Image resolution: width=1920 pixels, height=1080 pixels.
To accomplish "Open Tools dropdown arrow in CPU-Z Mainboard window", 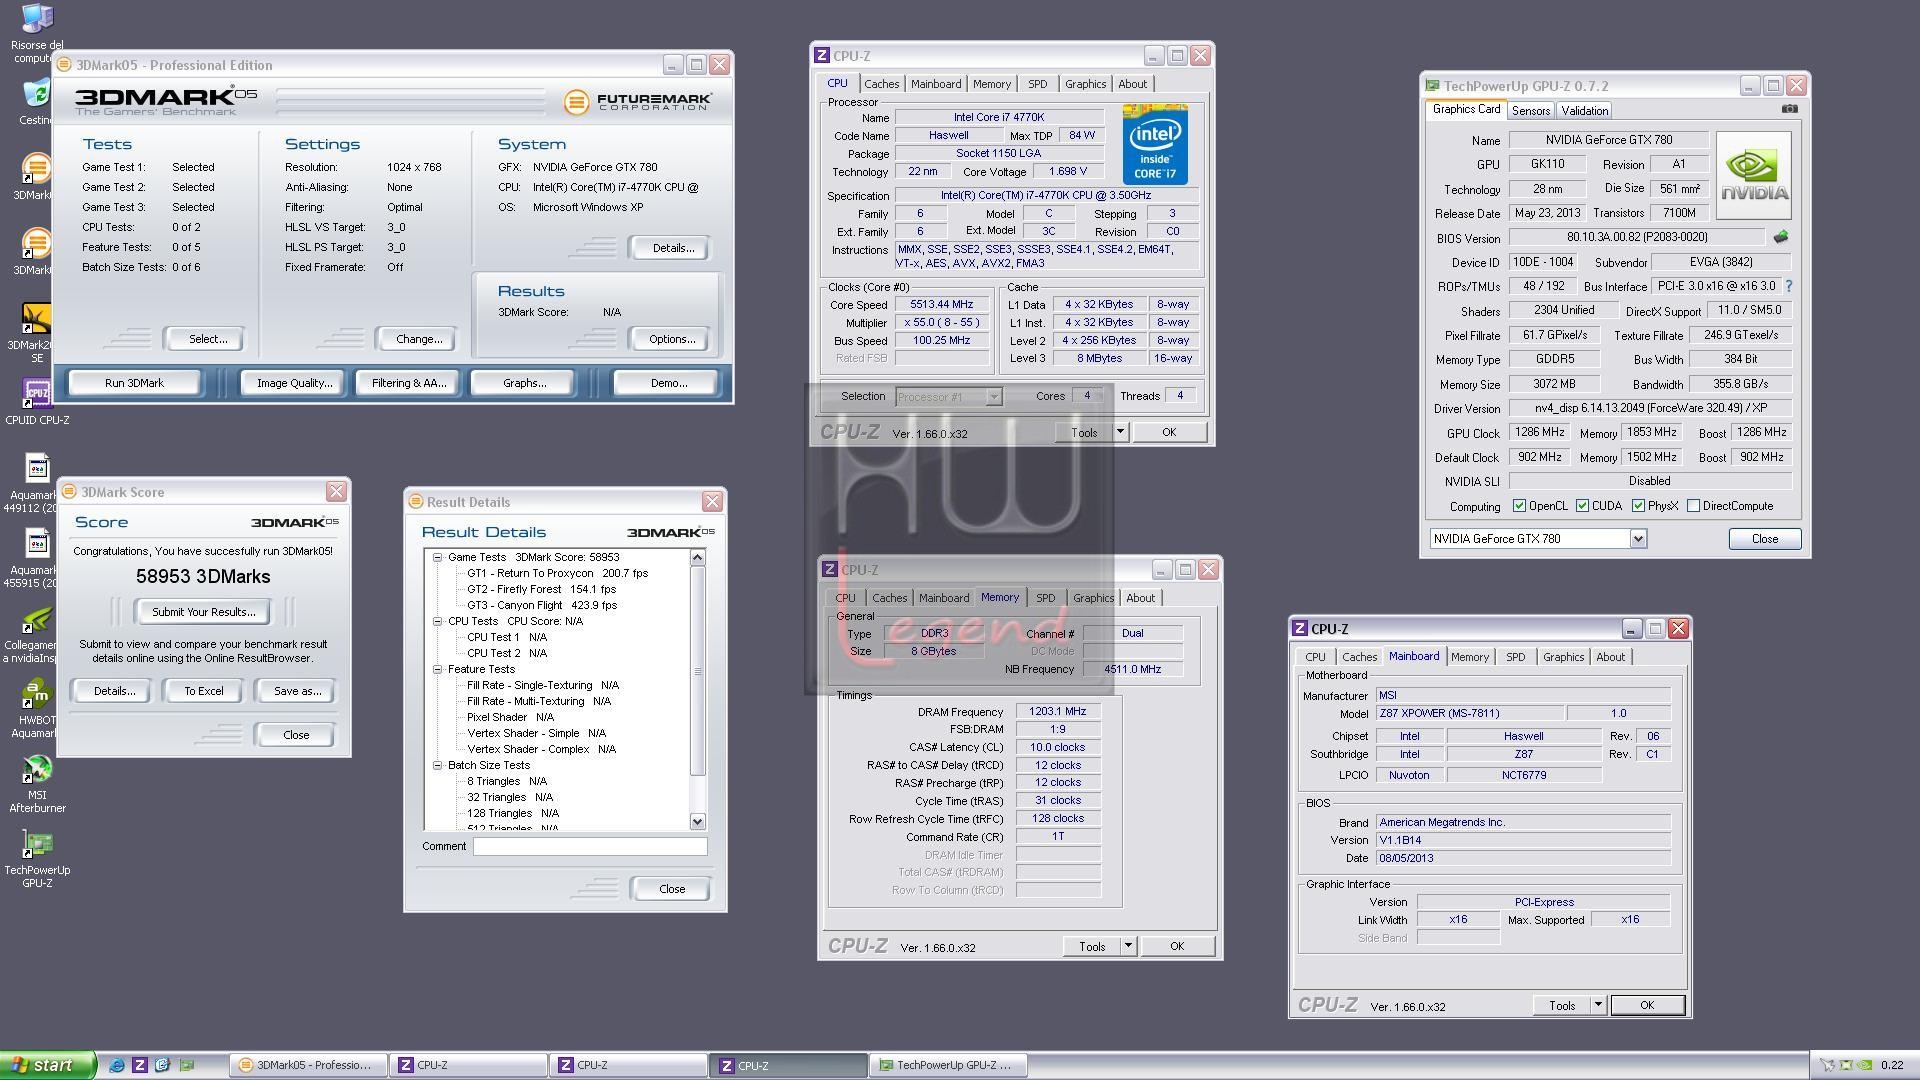I will (x=1598, y=1005).
